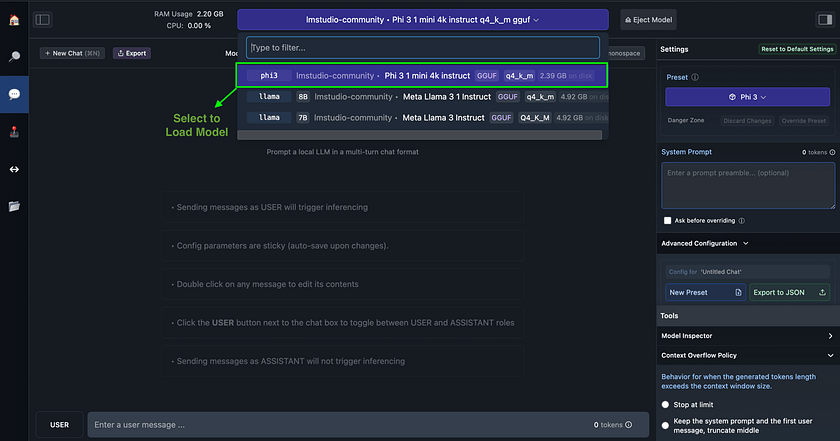This screenshot has height=441, width=840.
Task: Click the RAM Usage 2.20 GB readout
Action: [x=189, y=14]
